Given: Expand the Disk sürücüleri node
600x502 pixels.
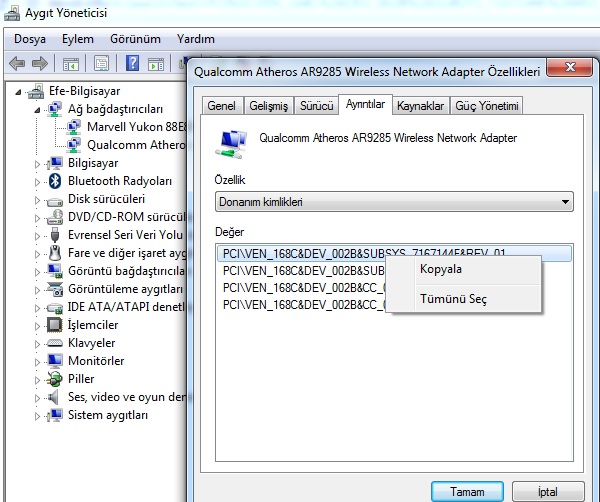Looking at the screenshot, I should click(x=37, y=200).
